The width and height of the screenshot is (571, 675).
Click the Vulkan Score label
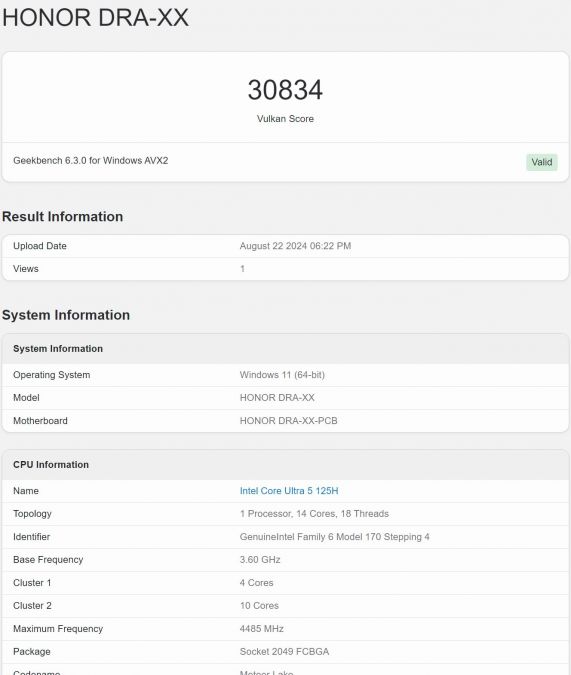[x=285, y=119]
